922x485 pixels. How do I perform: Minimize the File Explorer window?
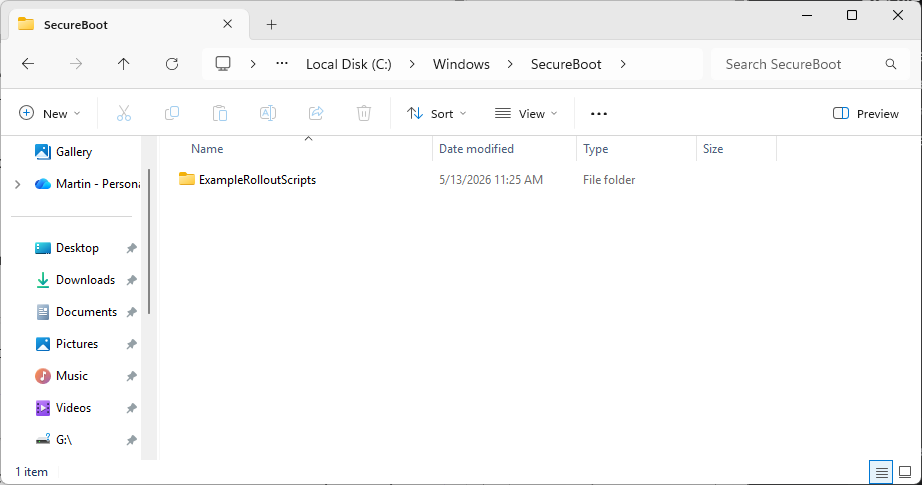(x=807, y=15)
